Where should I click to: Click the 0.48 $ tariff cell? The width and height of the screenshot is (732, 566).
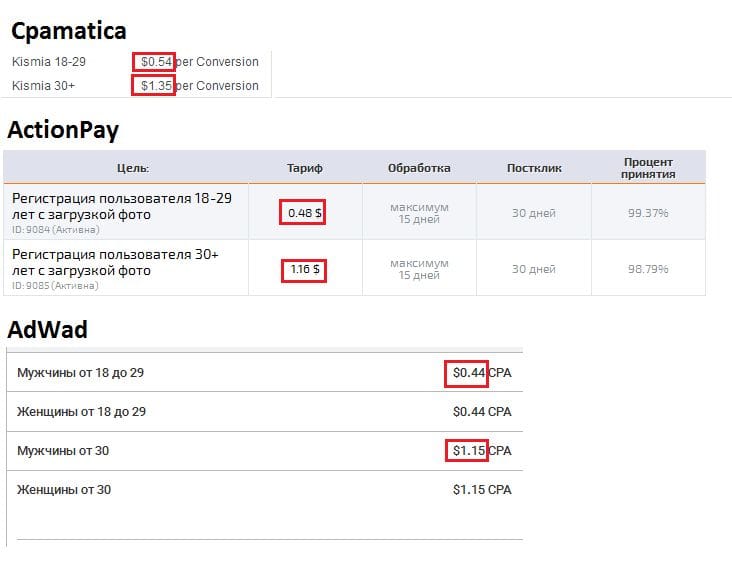click(304, 213)
